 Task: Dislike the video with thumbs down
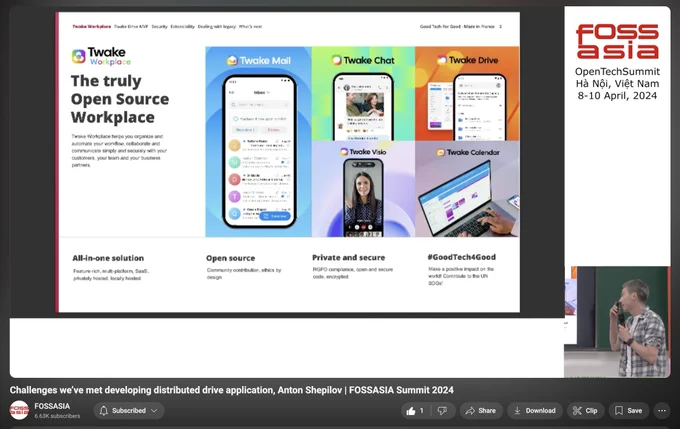tap(442, 410)
